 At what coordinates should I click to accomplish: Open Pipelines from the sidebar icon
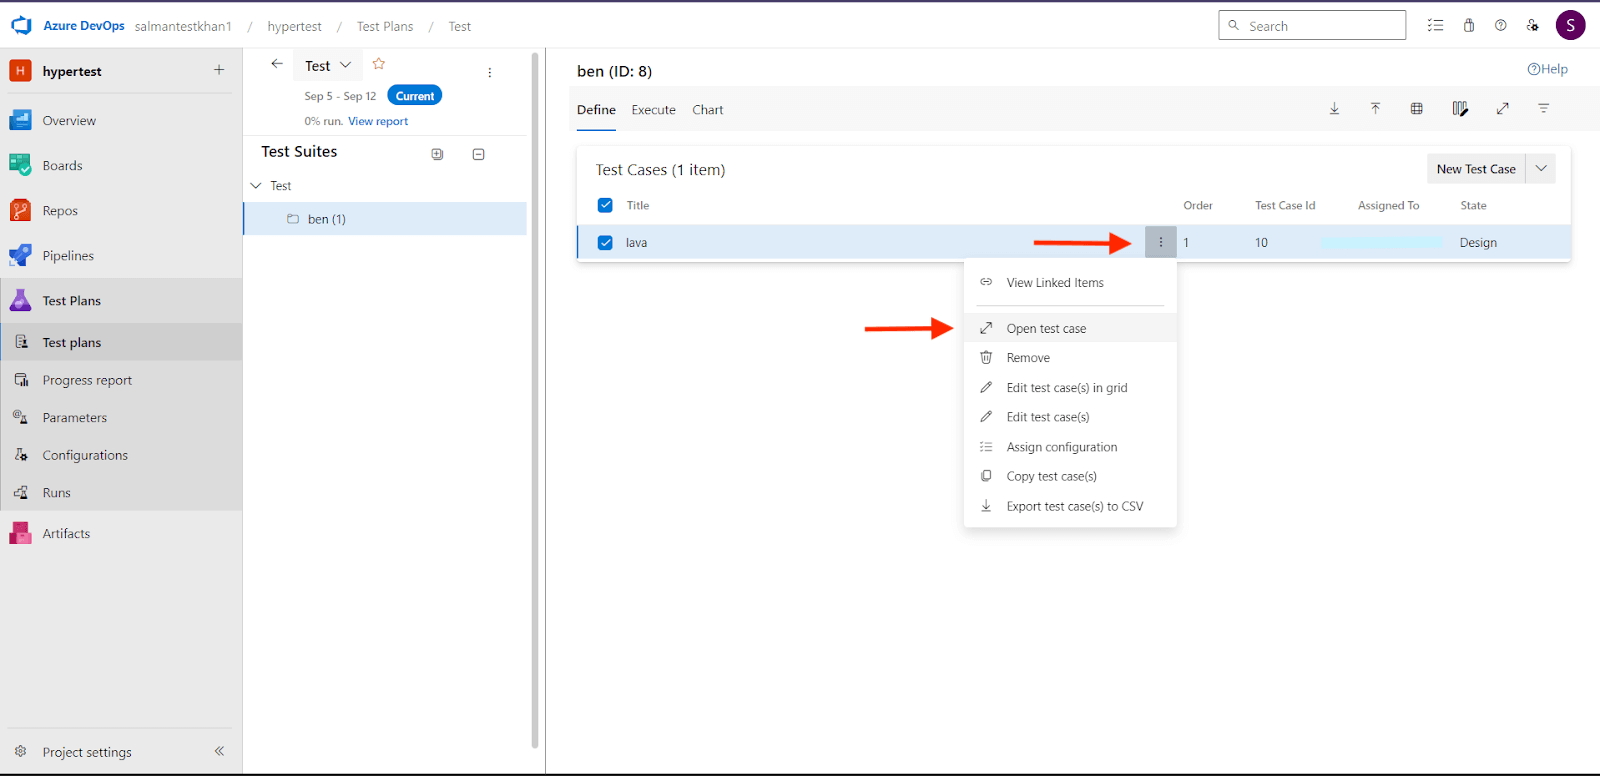pos(20,255)
